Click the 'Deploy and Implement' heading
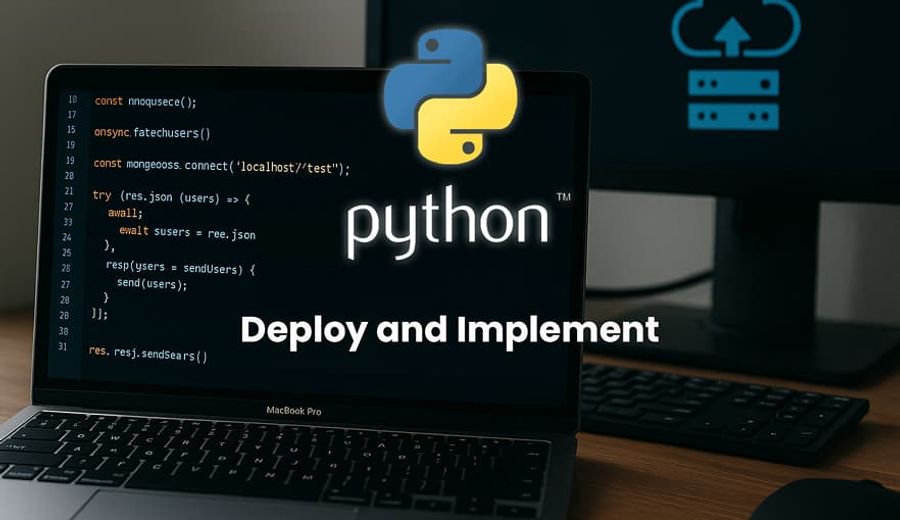This screenshot has width=900, height=520. (449, 331)
